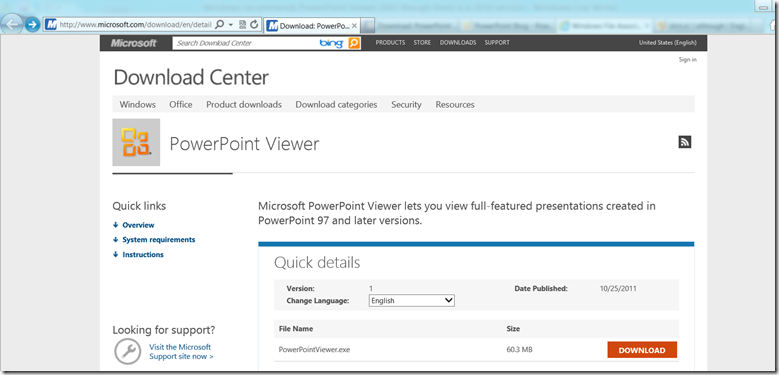Click the site favicon in address bar
Image resolution: width=779 pixels, height=375 pixels.
click(x=51, y=24)
